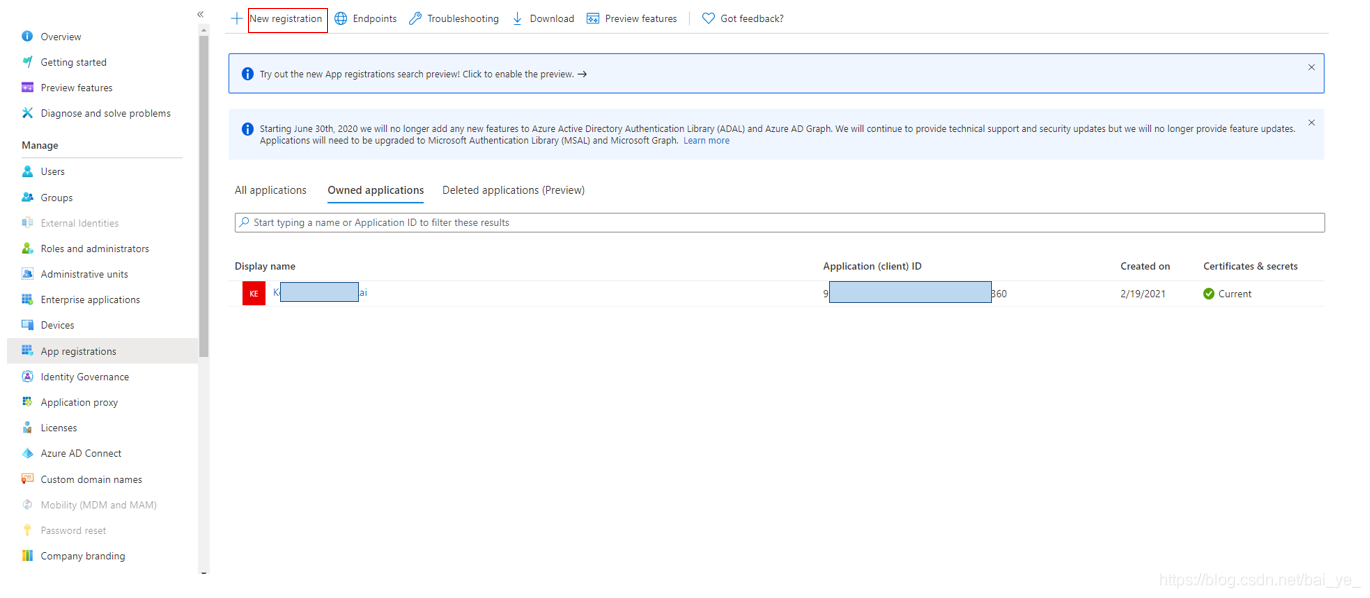This screenshot has width=1370, height=598.
Task: Sort by Display name column header
Action: pyautogui.click(x=265, y=266)
